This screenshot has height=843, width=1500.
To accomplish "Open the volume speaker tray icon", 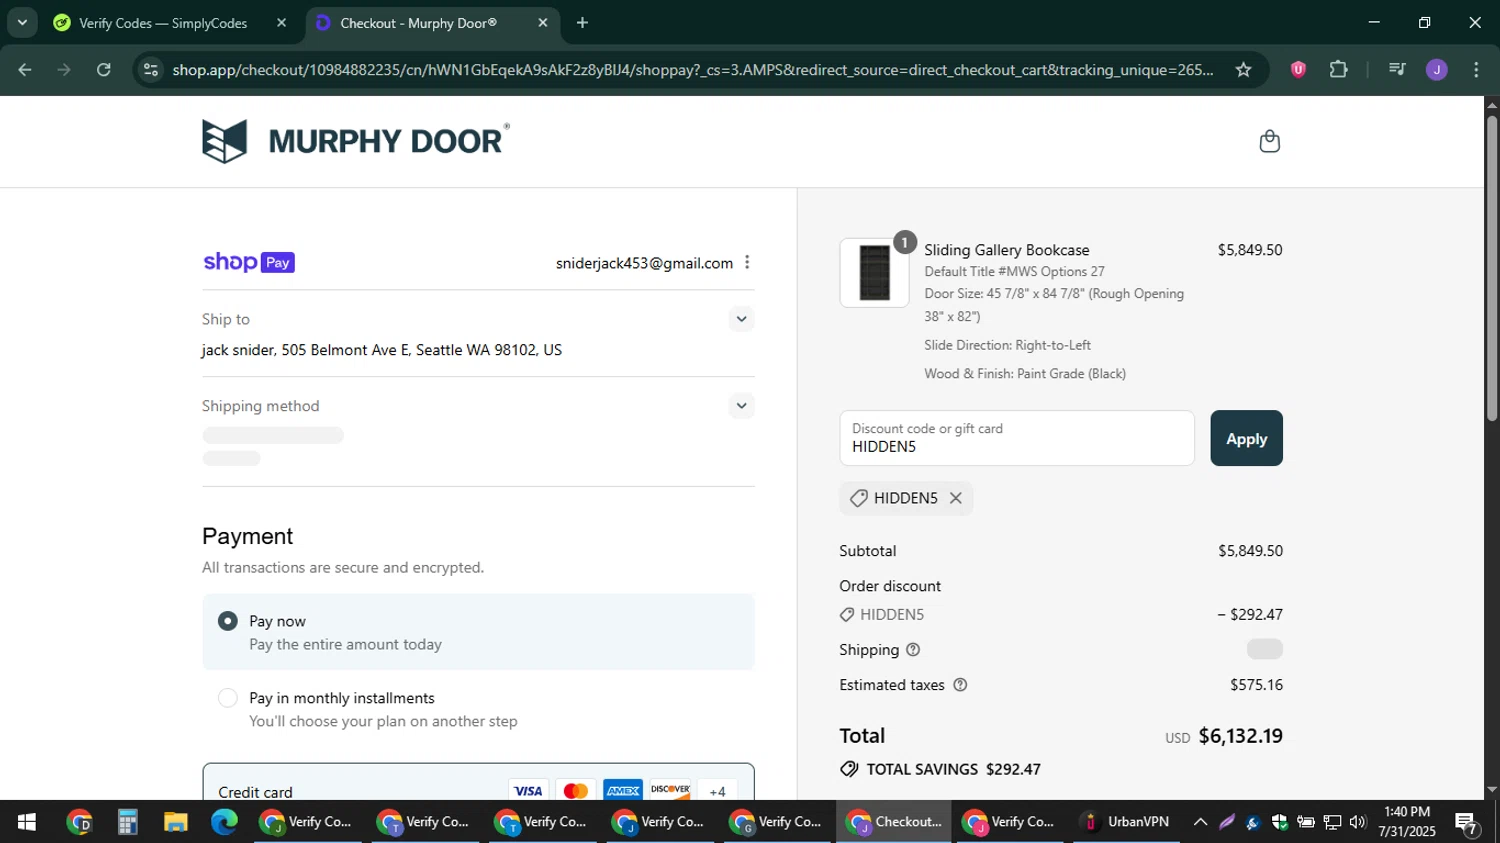I will coord(1357,822).
